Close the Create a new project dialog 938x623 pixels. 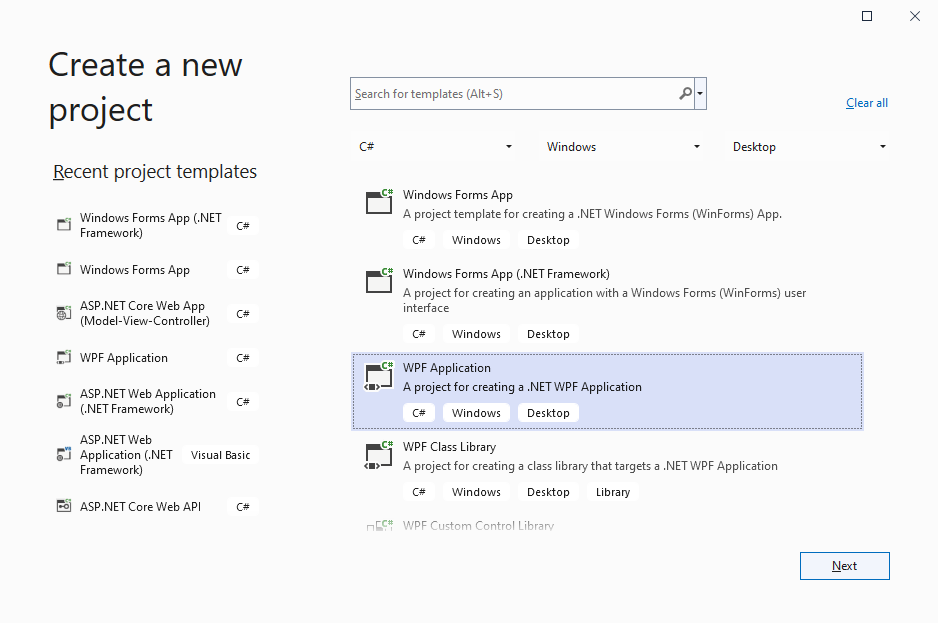coord(915,16)
